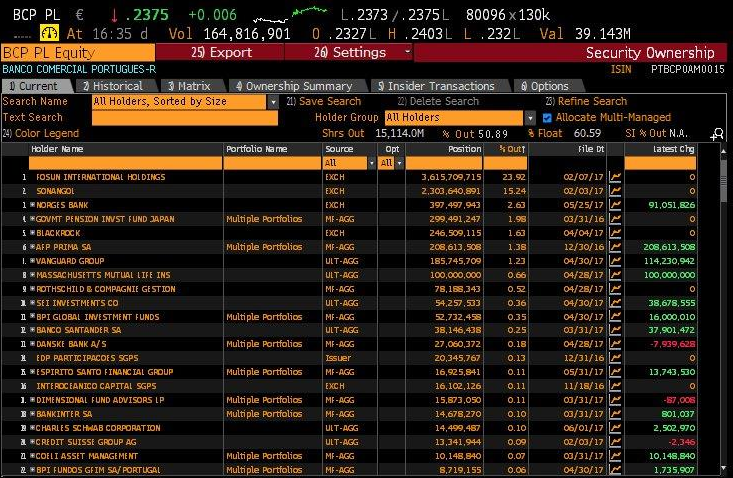
Task: Click into the Text Search field
Action: pos(185,118)
